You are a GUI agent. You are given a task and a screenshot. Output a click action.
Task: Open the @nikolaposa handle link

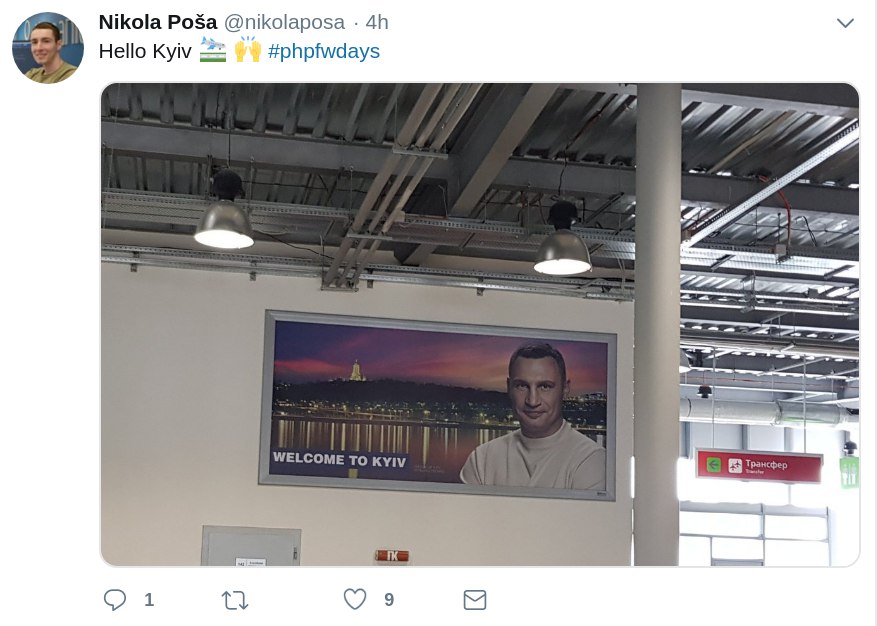(x=284, y=22)
